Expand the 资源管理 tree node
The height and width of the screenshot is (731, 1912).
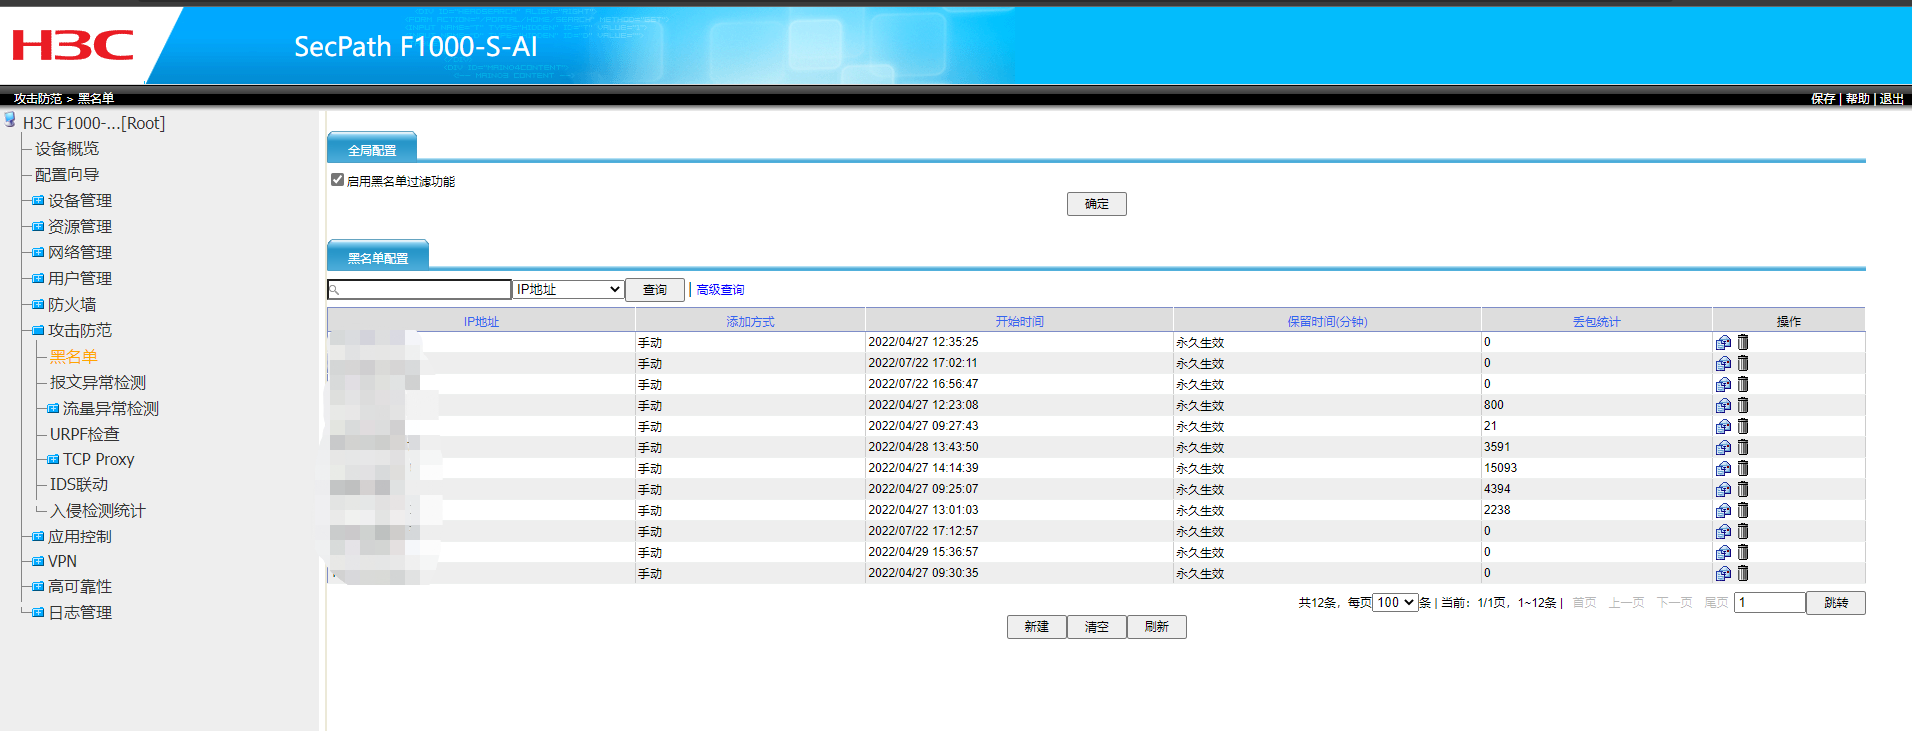click(x=38, y=227)
